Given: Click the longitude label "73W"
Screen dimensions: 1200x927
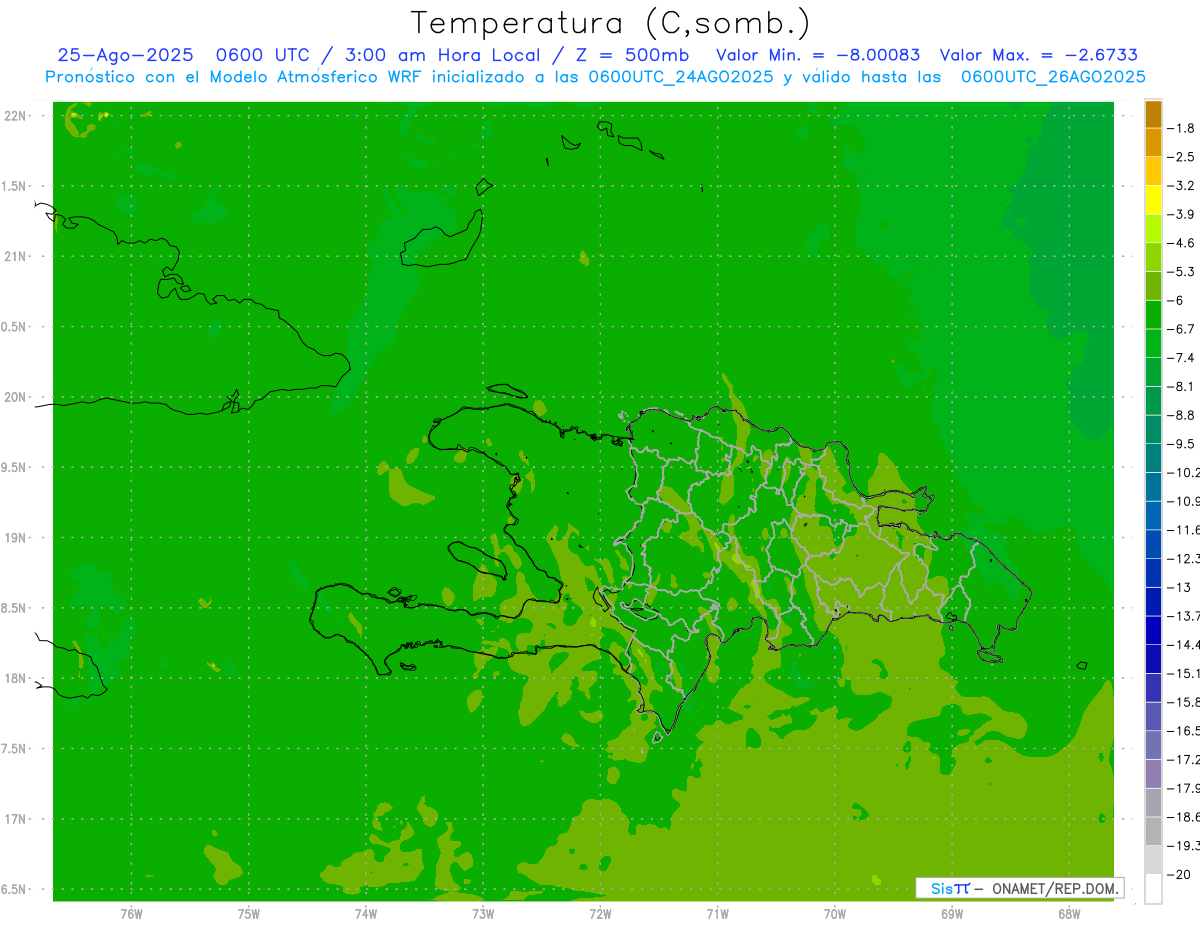Looking at the screenshot, I should [x=483, y=914].
